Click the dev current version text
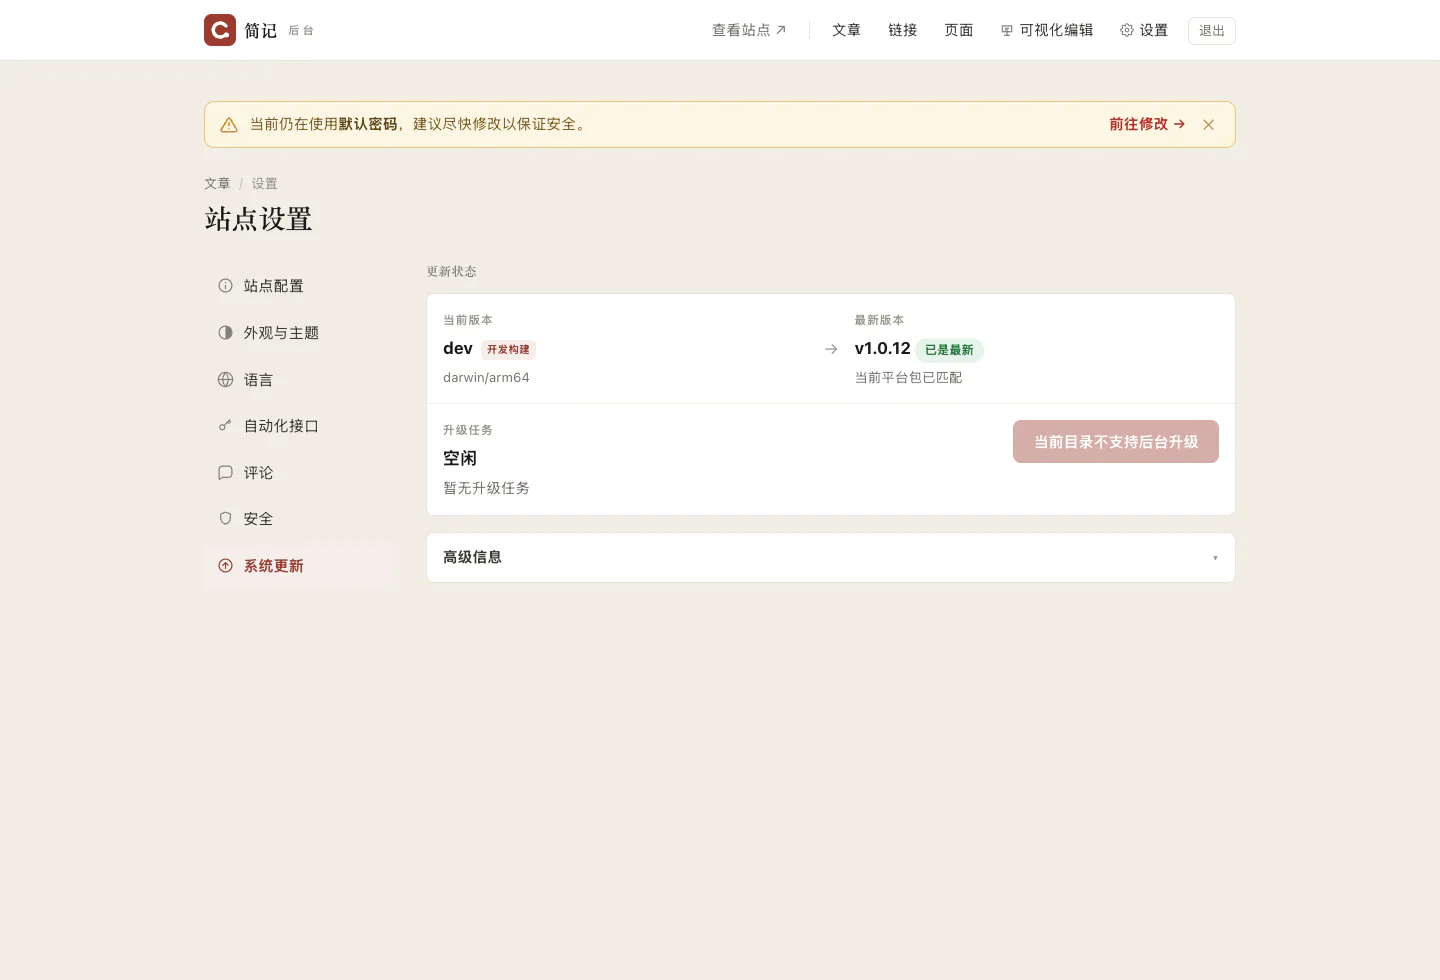This screenshot has height=980, width=1440. tap(458, 349)
